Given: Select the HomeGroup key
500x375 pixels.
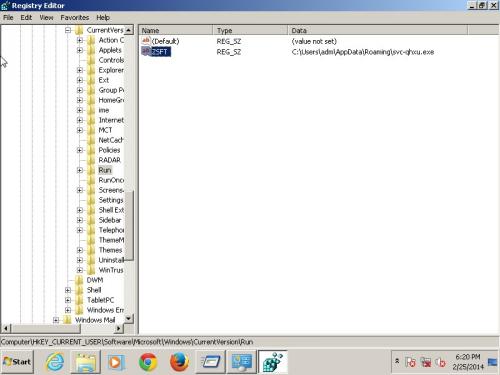Looking at the screenshot, I should [111, 100].
